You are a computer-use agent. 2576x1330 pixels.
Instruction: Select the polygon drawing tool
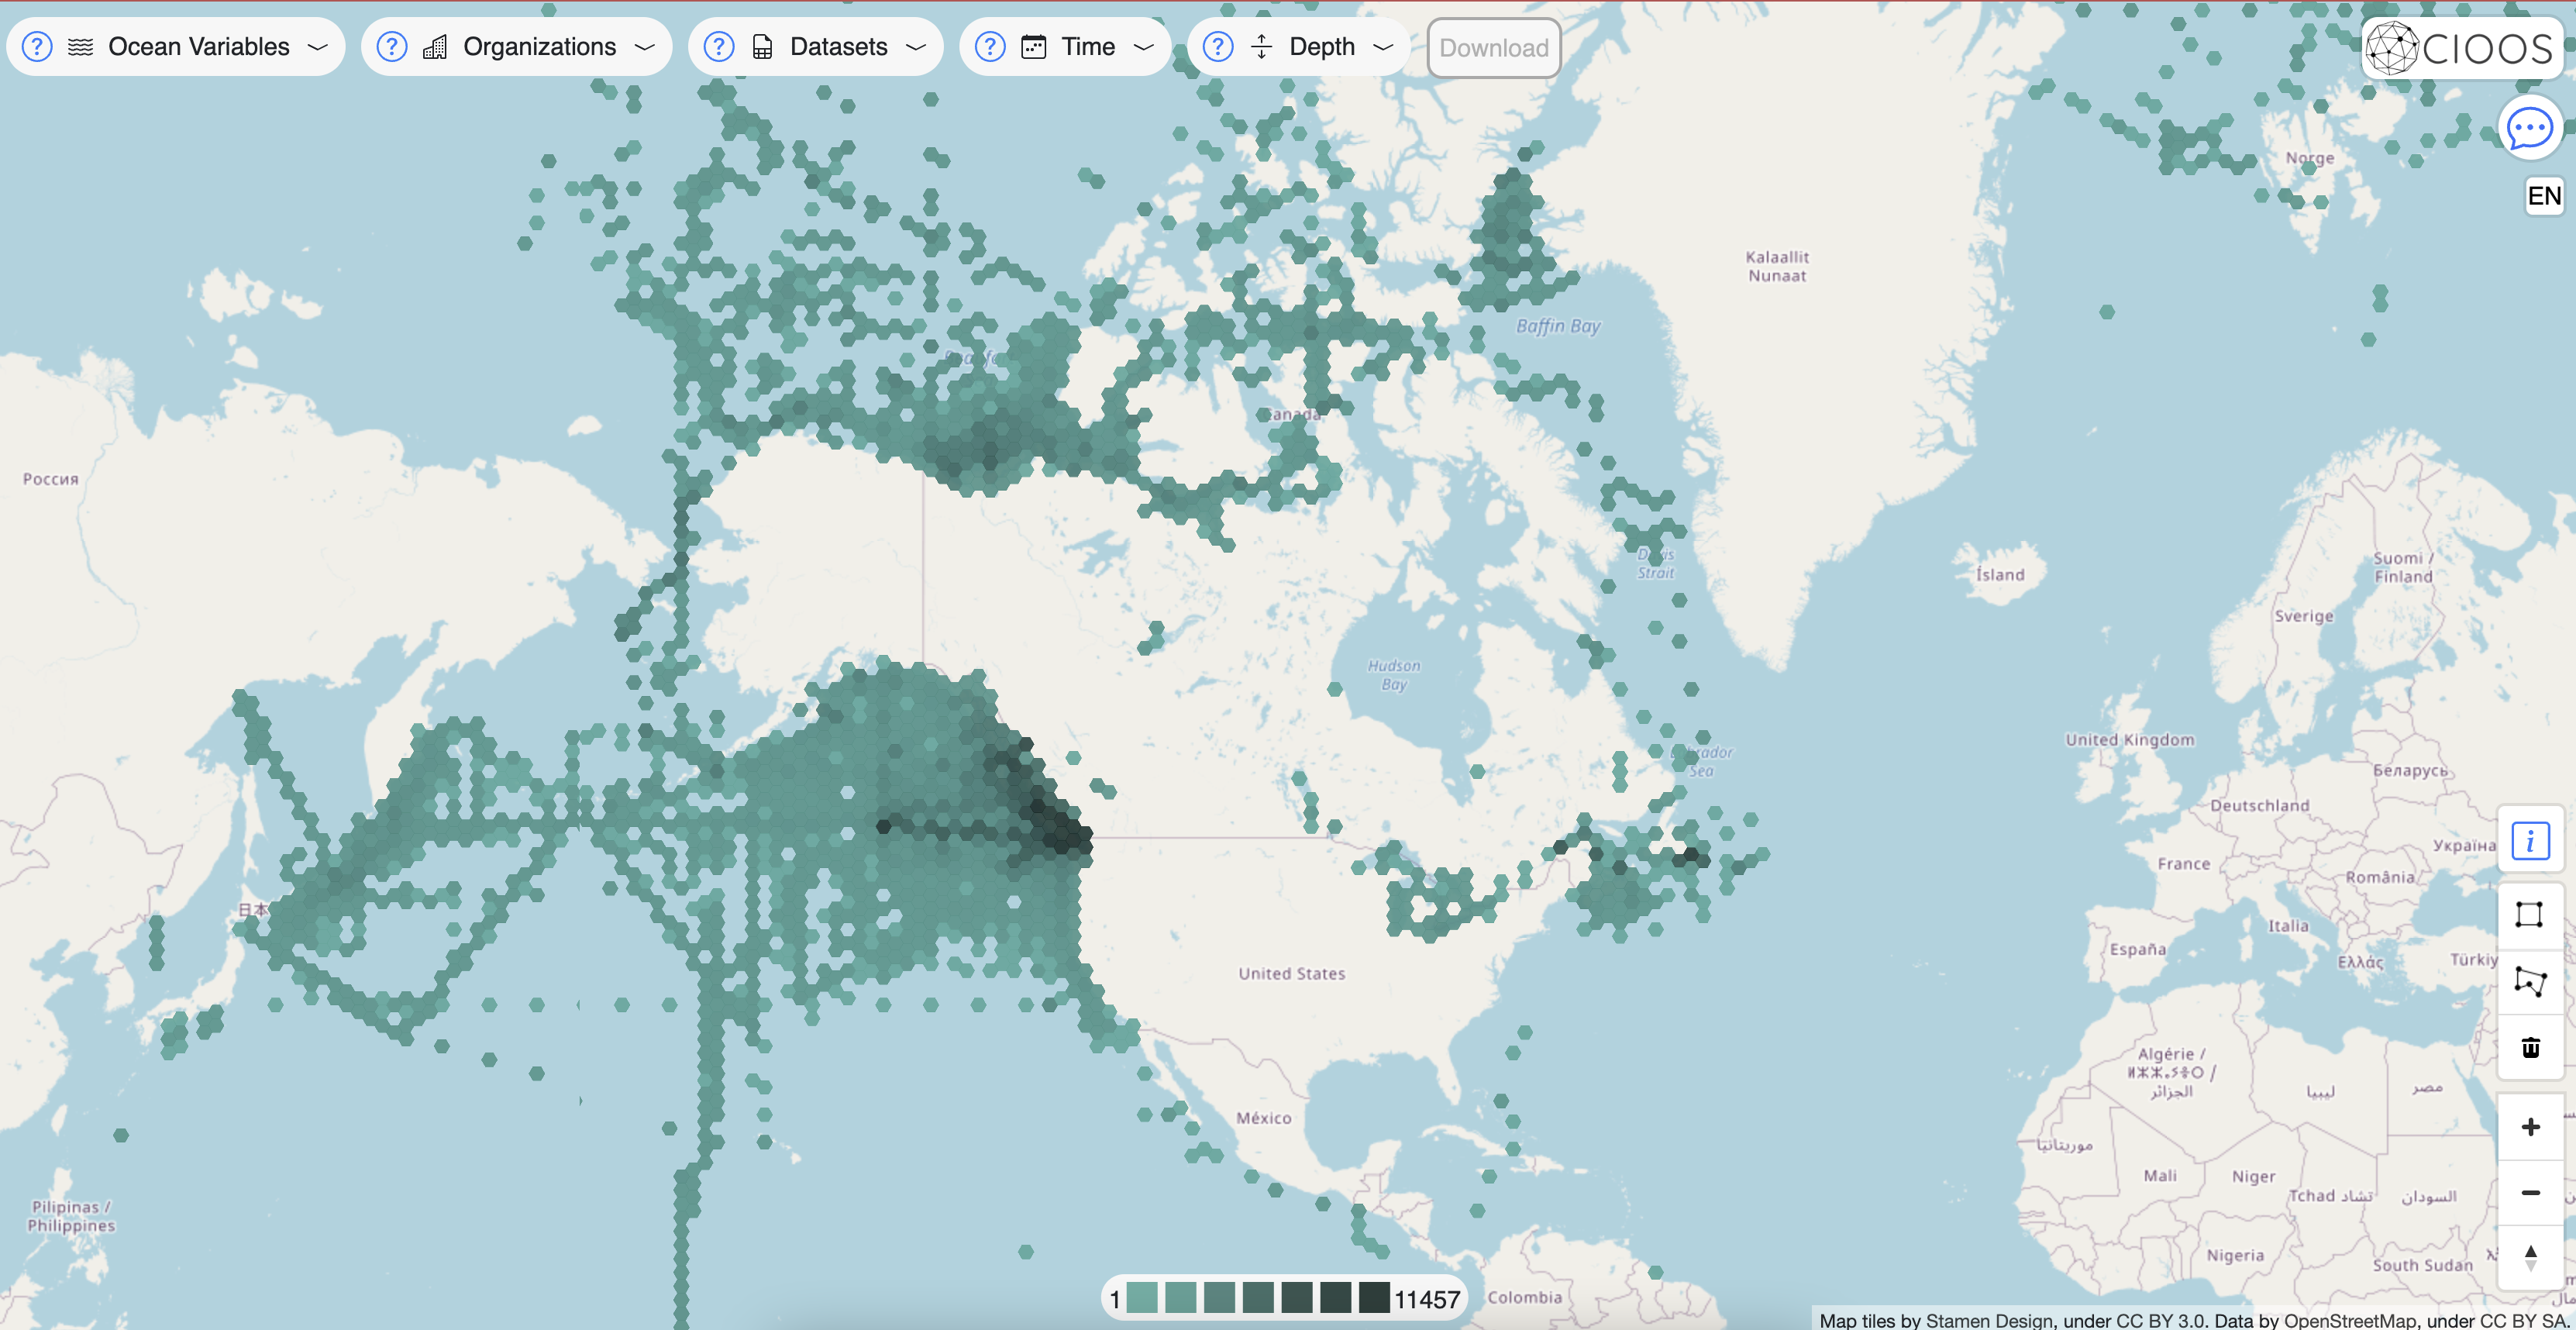click(x=2530, y=982)
